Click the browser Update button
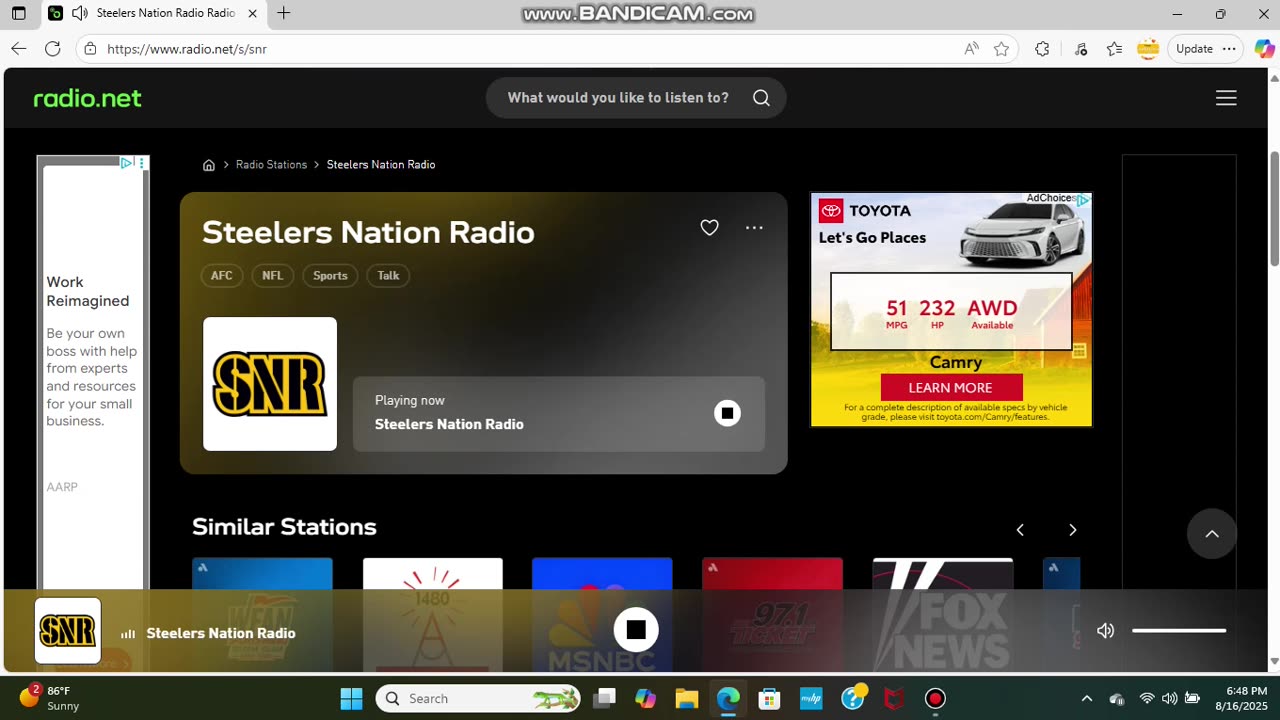Screen dimensions: 1280x720 pos(1206,49)
